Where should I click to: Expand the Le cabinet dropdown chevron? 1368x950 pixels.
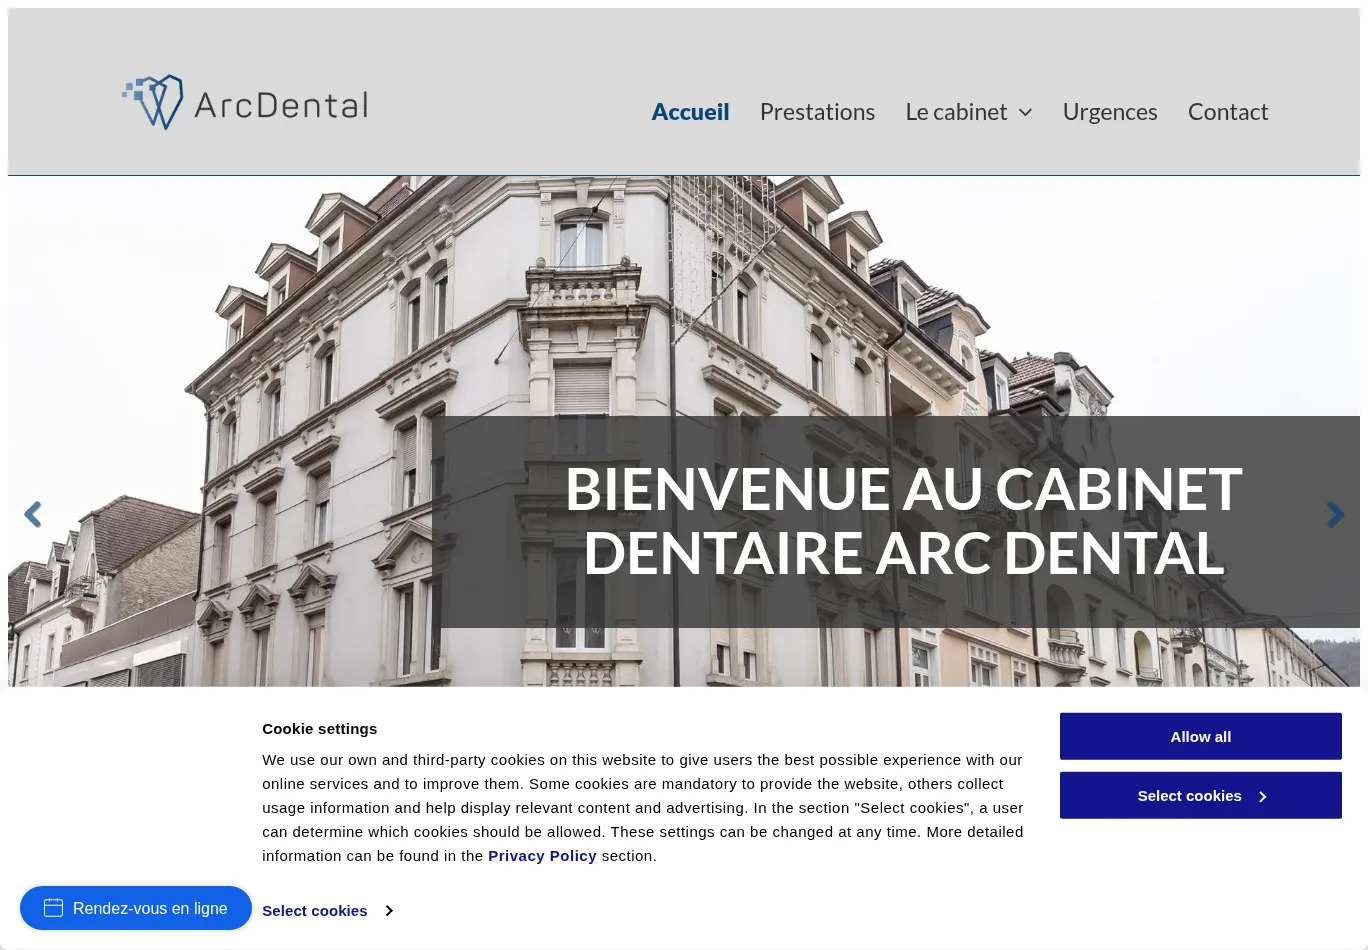[1025, 113]
